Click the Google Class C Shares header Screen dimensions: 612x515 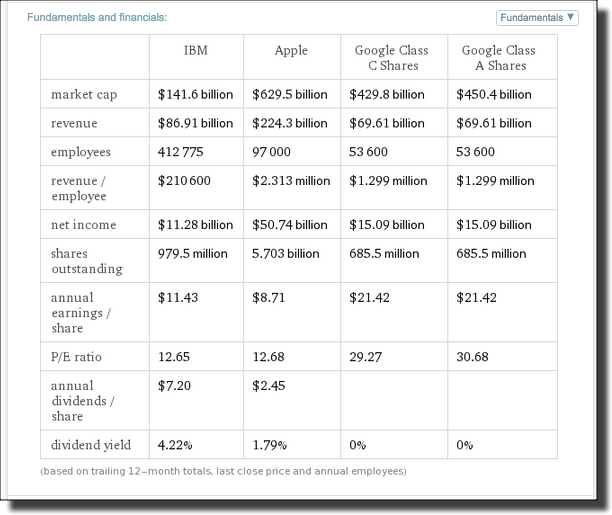pos(391,58)
